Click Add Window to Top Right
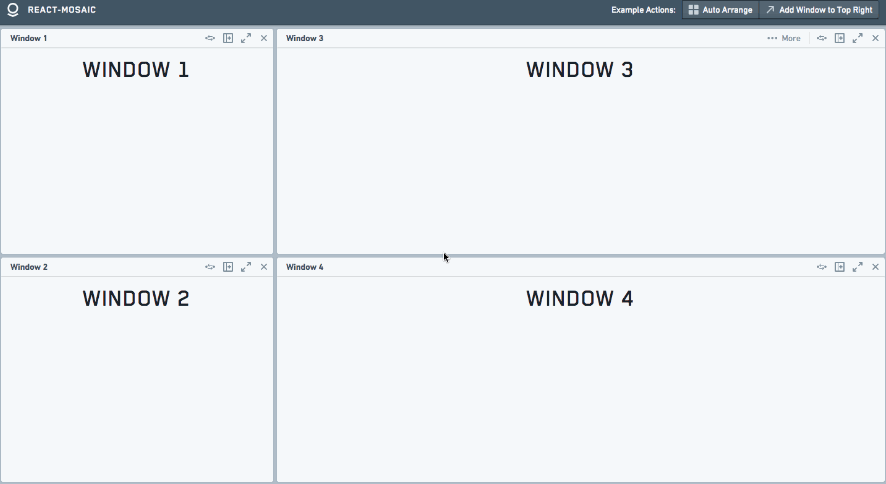886x484 pixels. pyautogui.click(x=819, y=10)
